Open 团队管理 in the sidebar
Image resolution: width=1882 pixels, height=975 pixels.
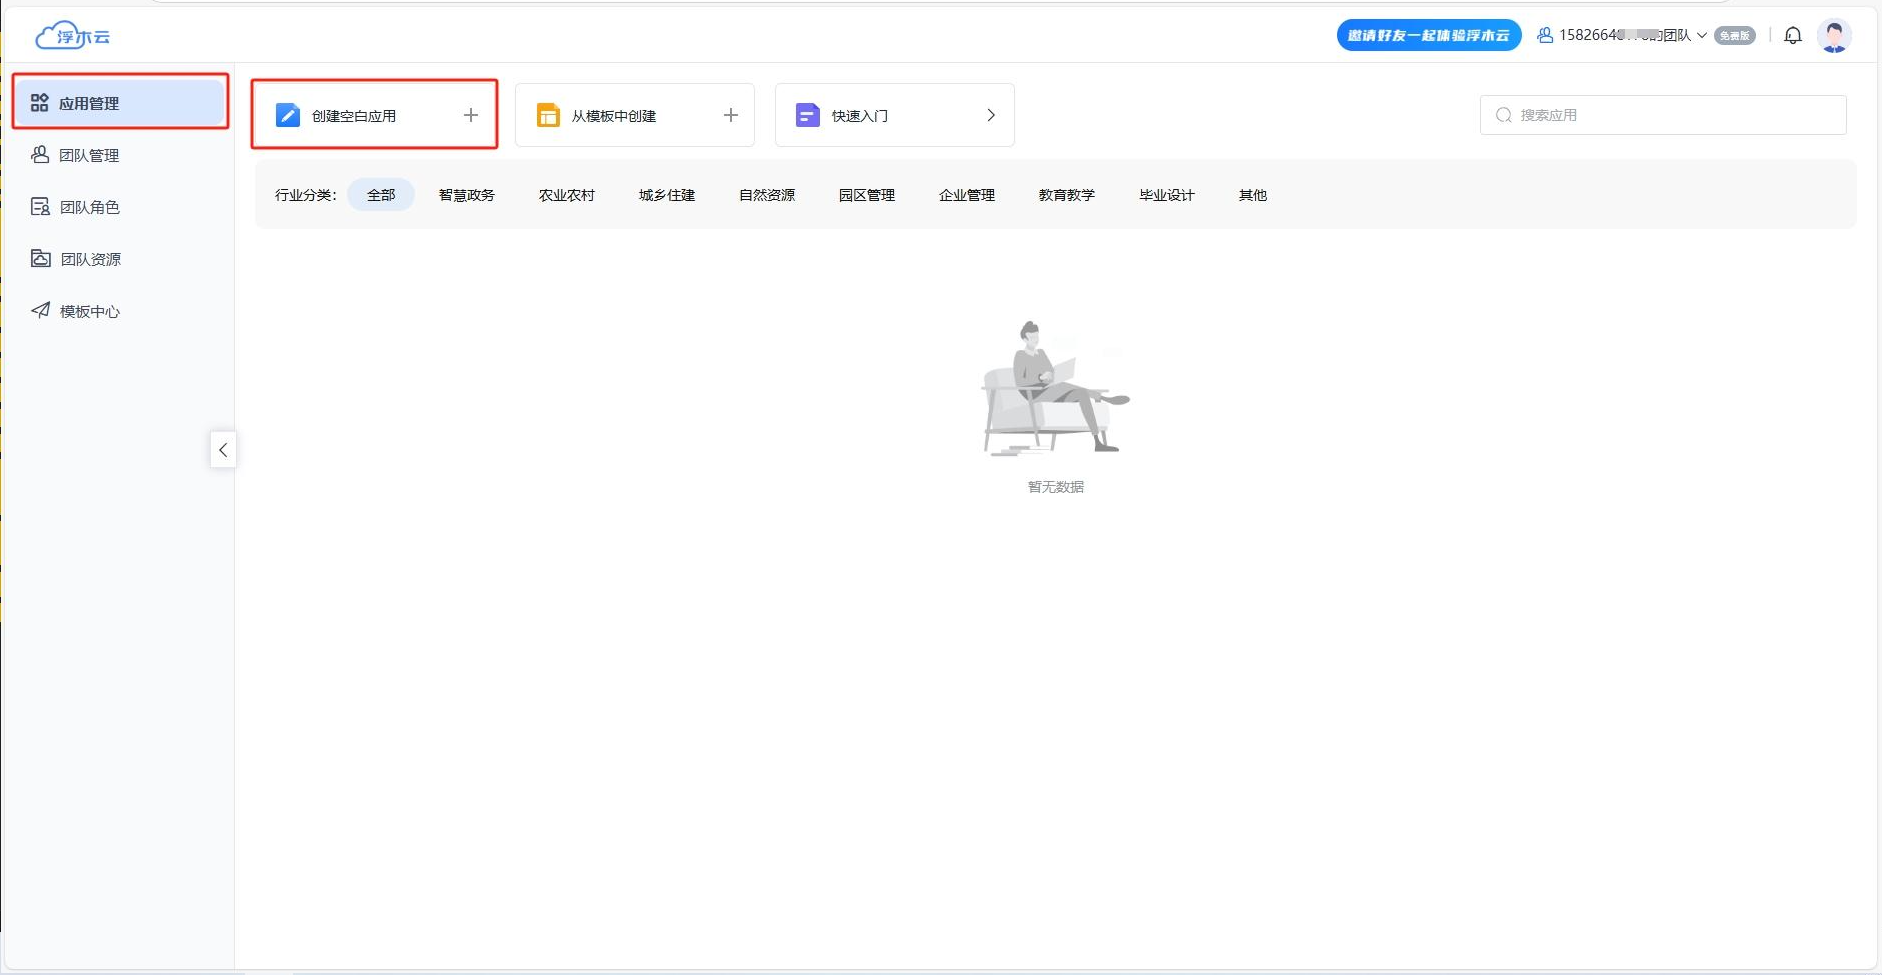click(89, 155)
